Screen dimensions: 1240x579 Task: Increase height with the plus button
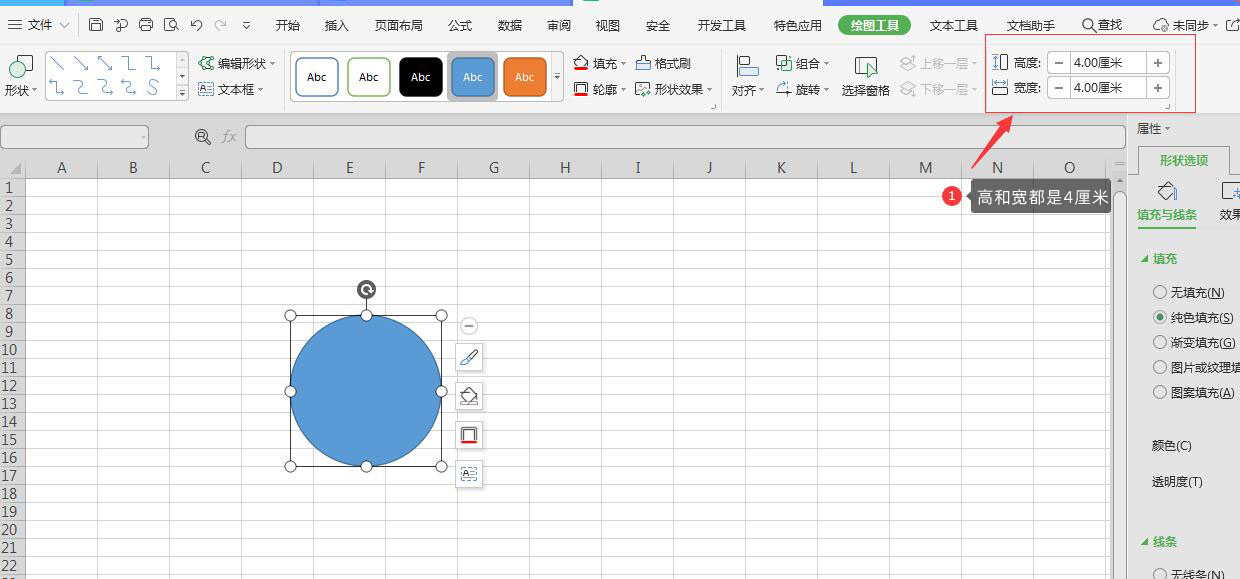point(1158,63)
